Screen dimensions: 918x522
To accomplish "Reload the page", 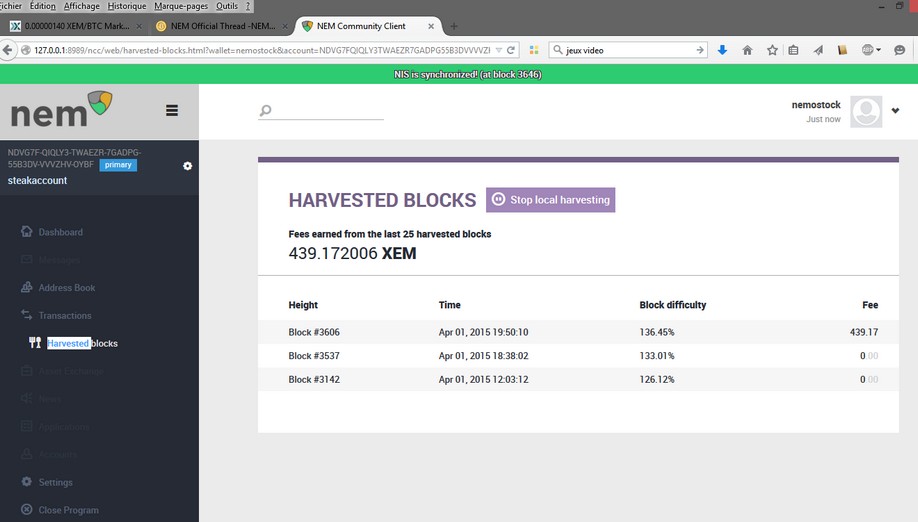I will pos(511,50).
